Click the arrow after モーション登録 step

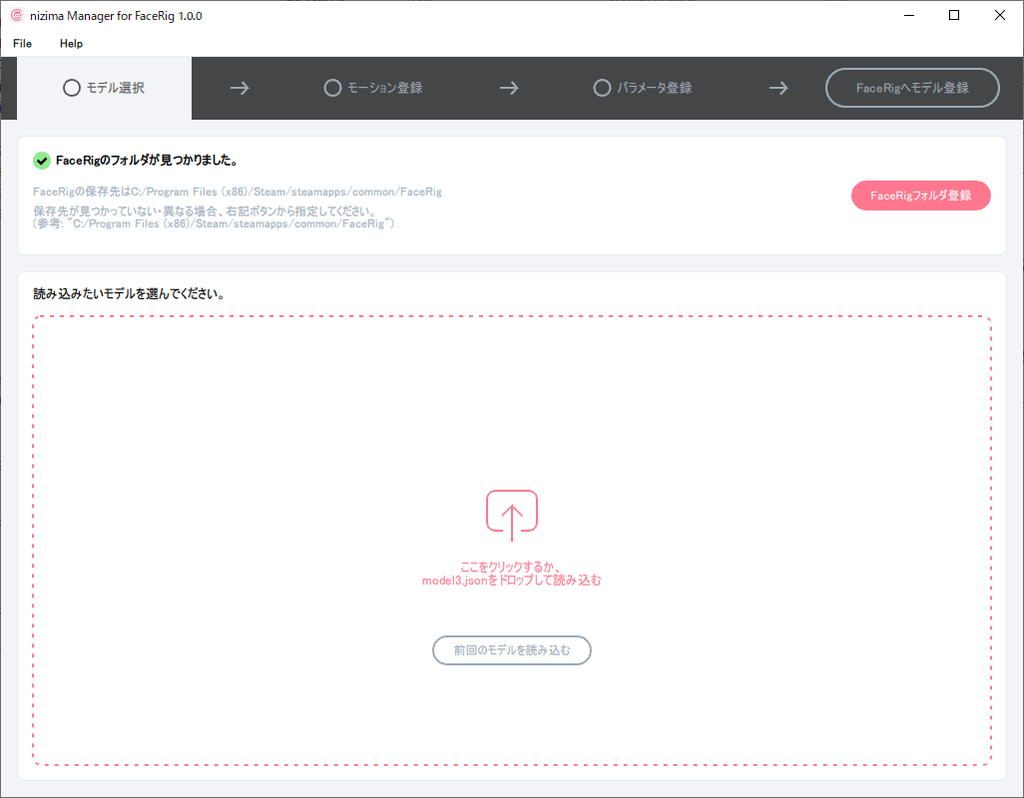point(509,88)
